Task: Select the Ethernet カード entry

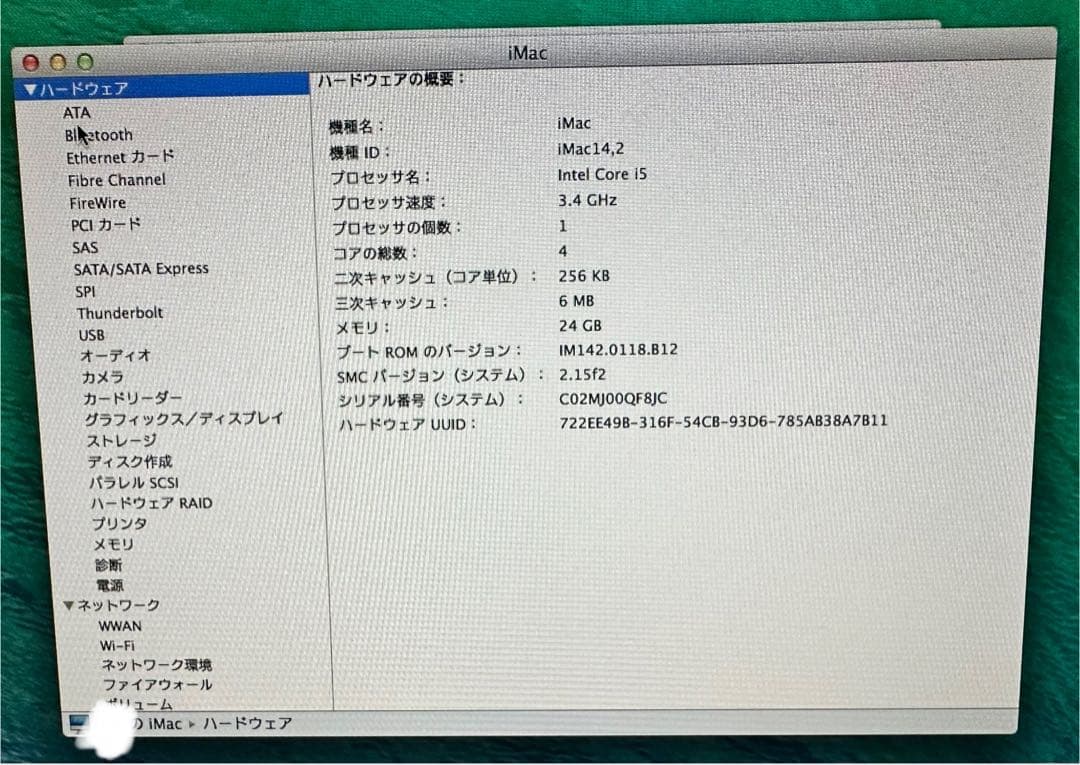Action: (x=120, y=157)
